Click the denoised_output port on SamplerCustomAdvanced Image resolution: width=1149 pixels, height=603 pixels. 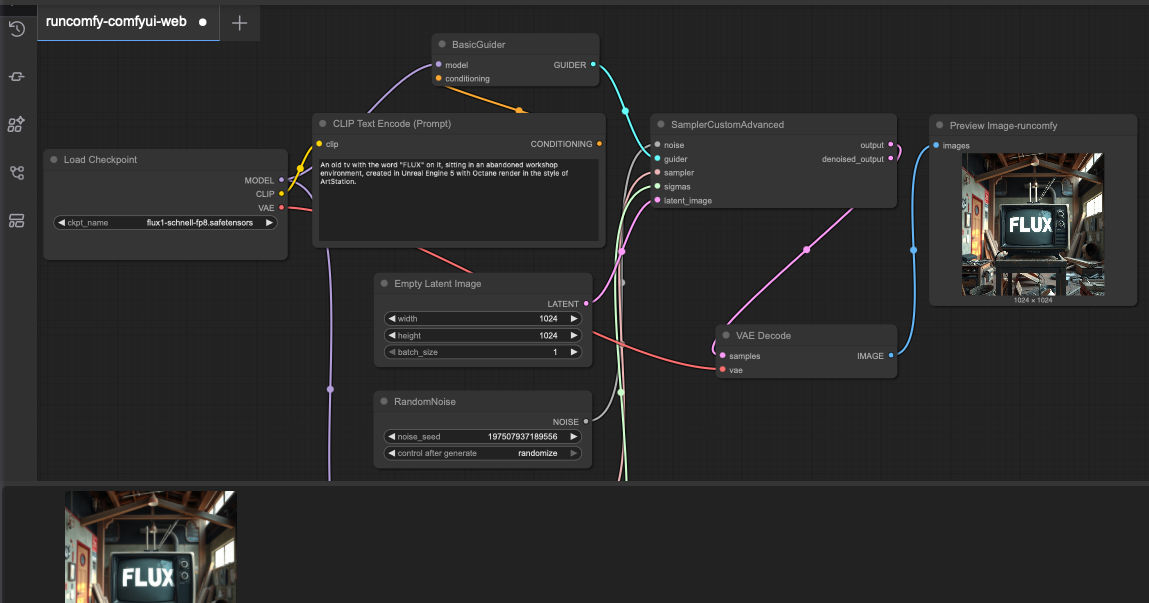[891, 159]
